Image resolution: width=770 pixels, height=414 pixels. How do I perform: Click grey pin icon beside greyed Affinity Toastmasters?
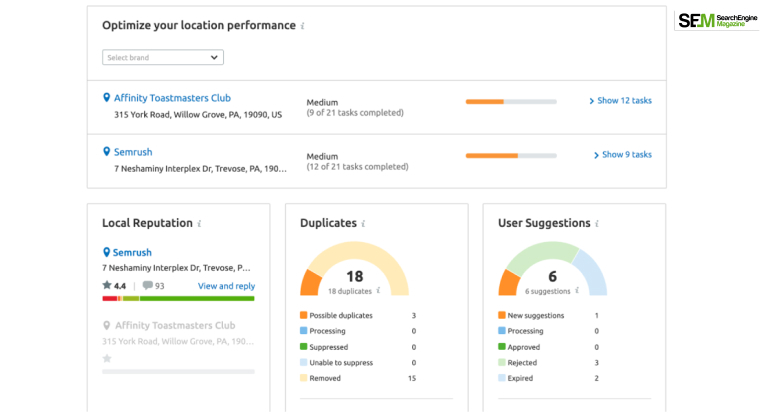[x=106, y=325]
